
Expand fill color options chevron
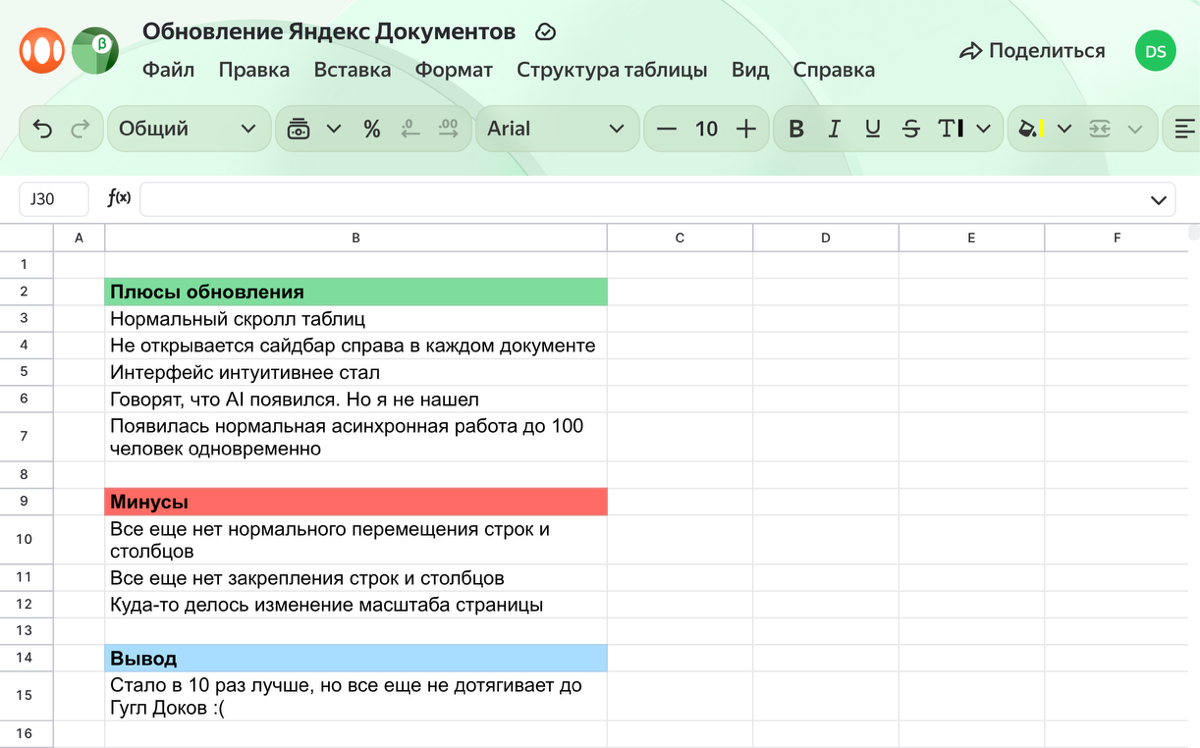[x=1064, y=128]
